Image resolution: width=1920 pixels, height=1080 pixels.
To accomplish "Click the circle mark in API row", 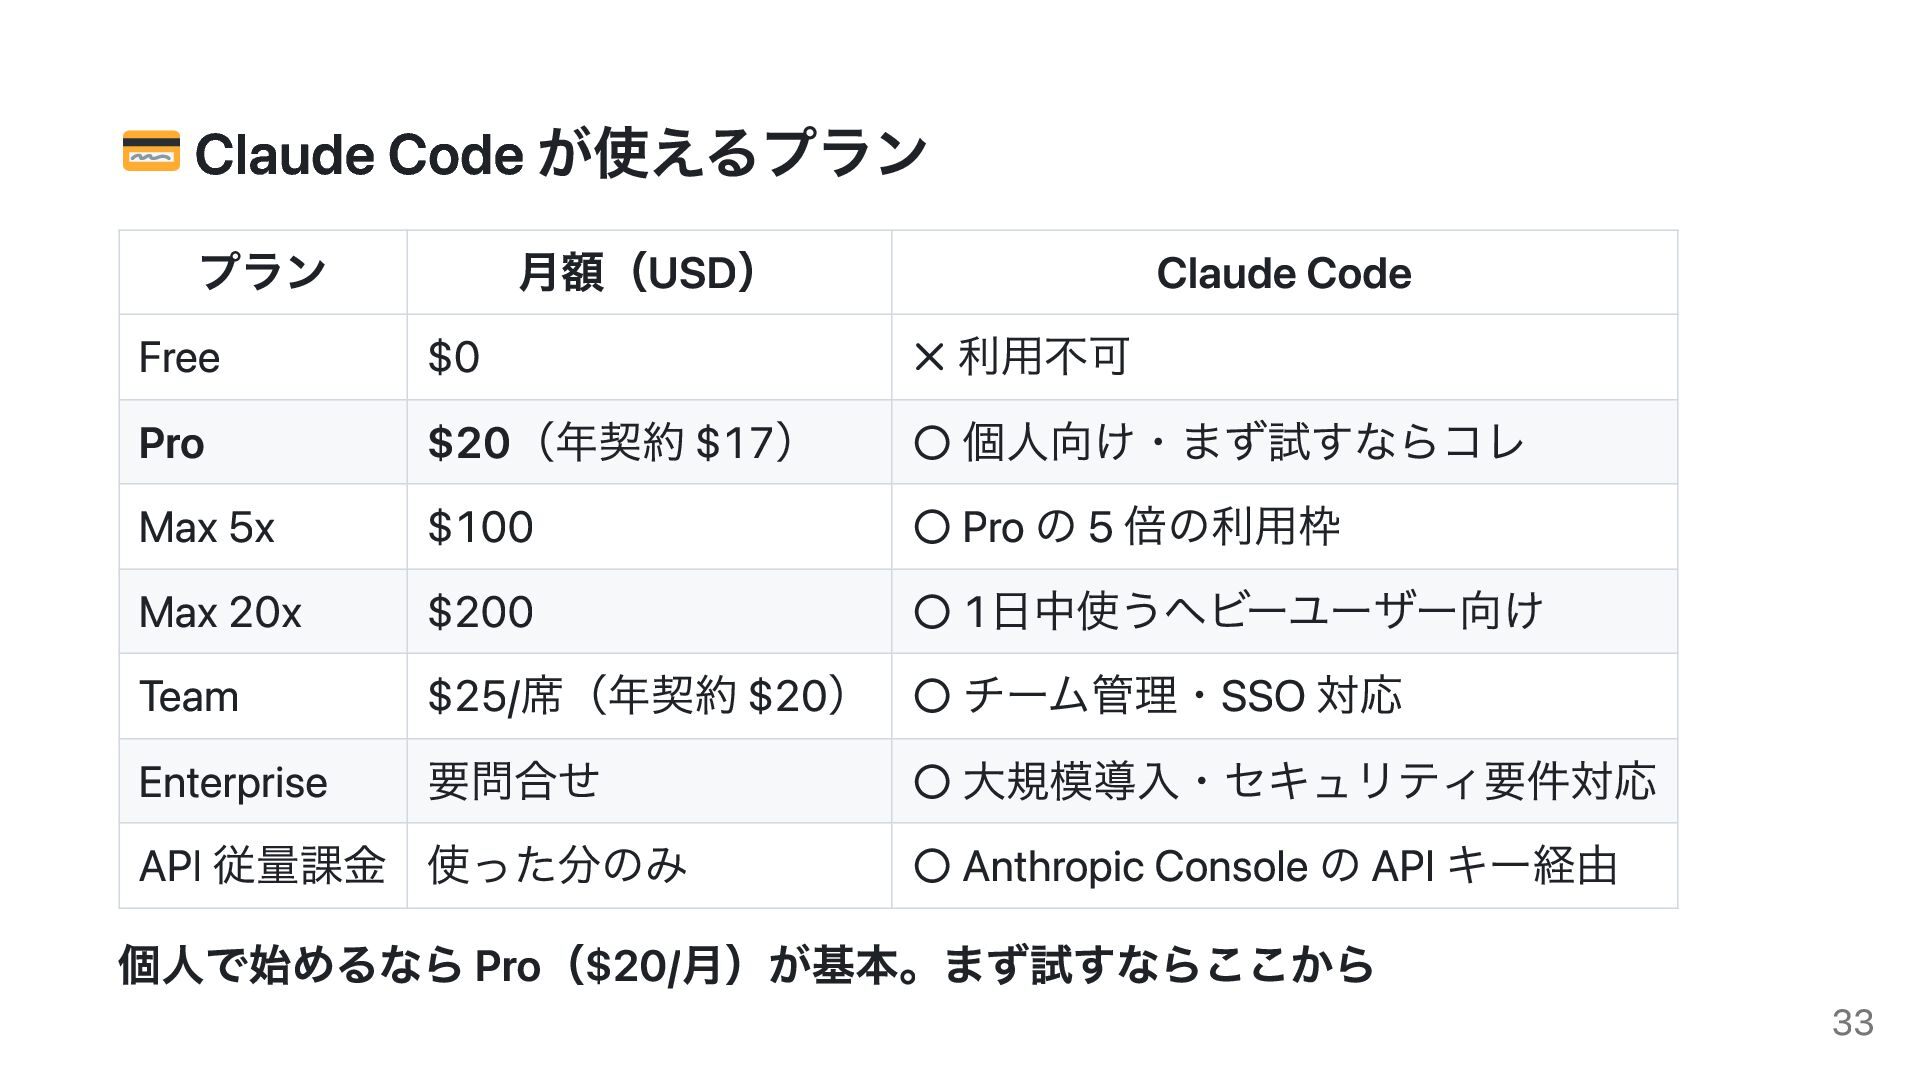I will click(931, 866).
